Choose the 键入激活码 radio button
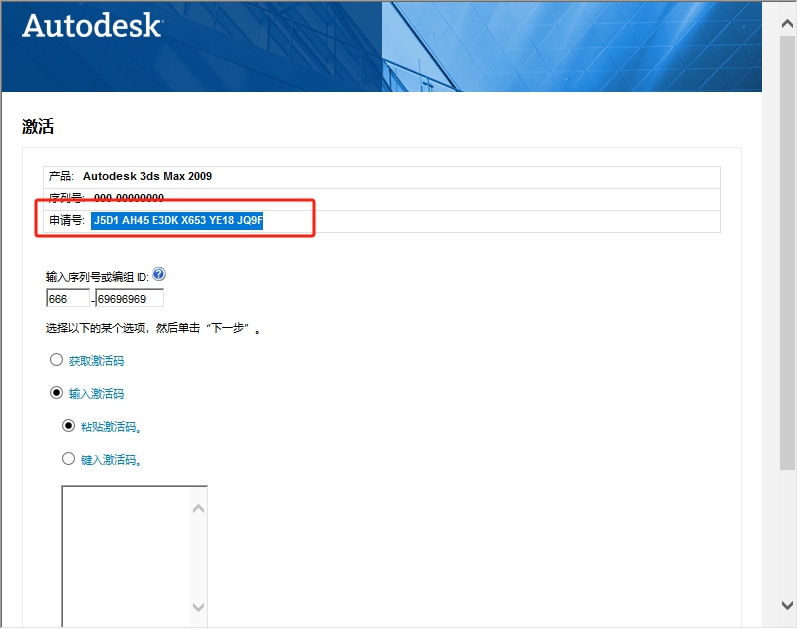The width and height of the screenshot is (798, 629). (x=68, y=459)
